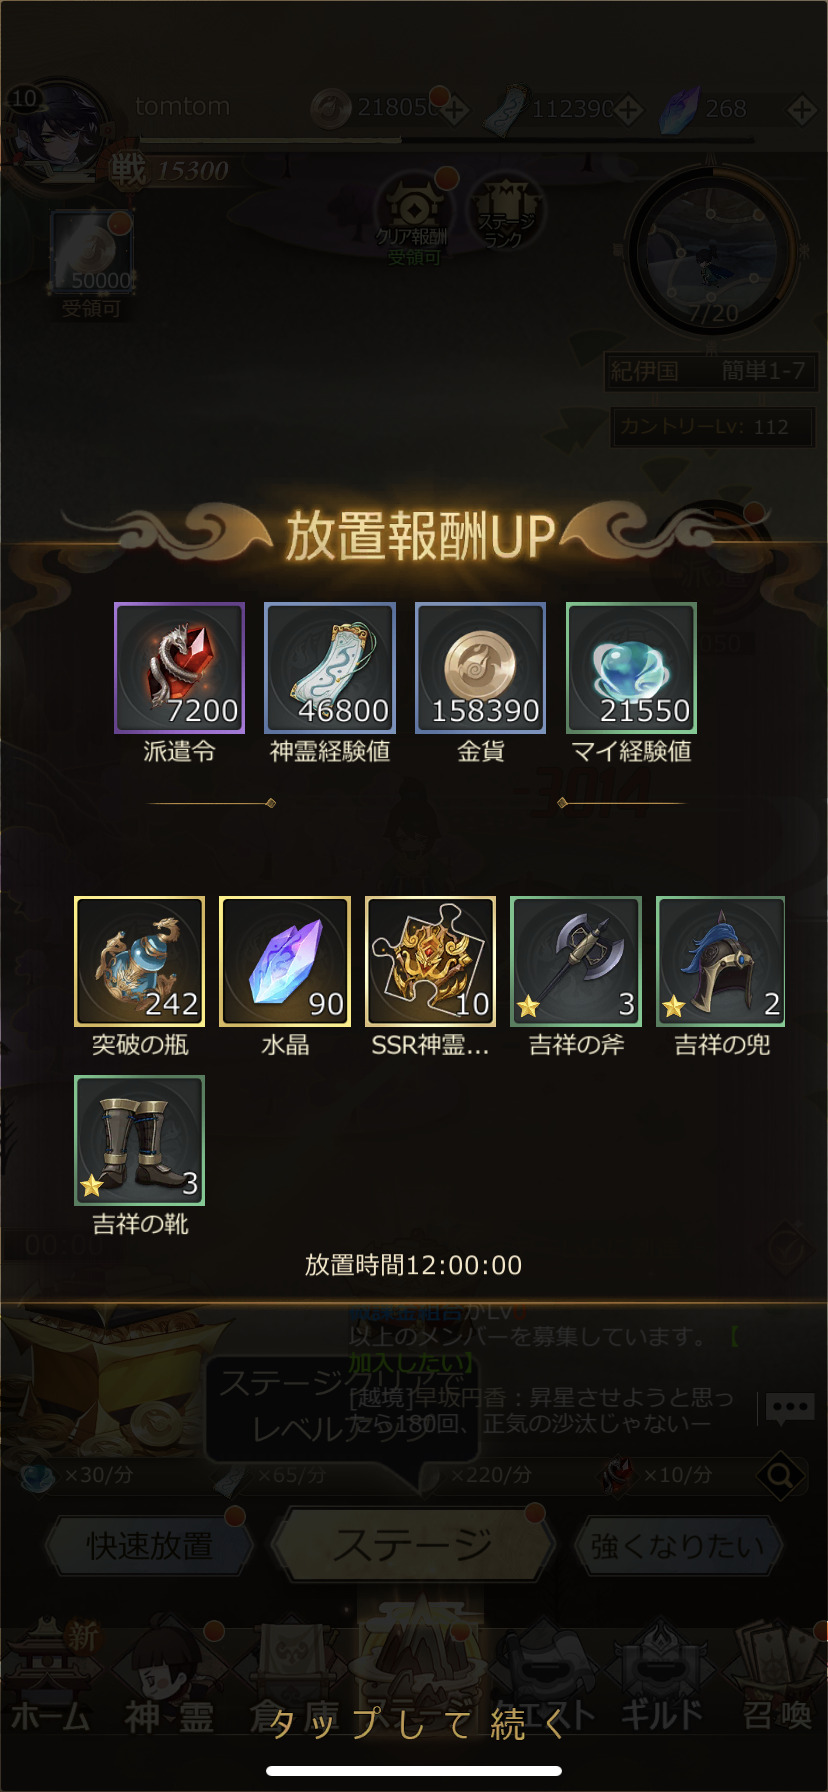Select the 水晶 crystal item icon
Viewport: 828px width, 1792px height.
(x=285, y=962)
